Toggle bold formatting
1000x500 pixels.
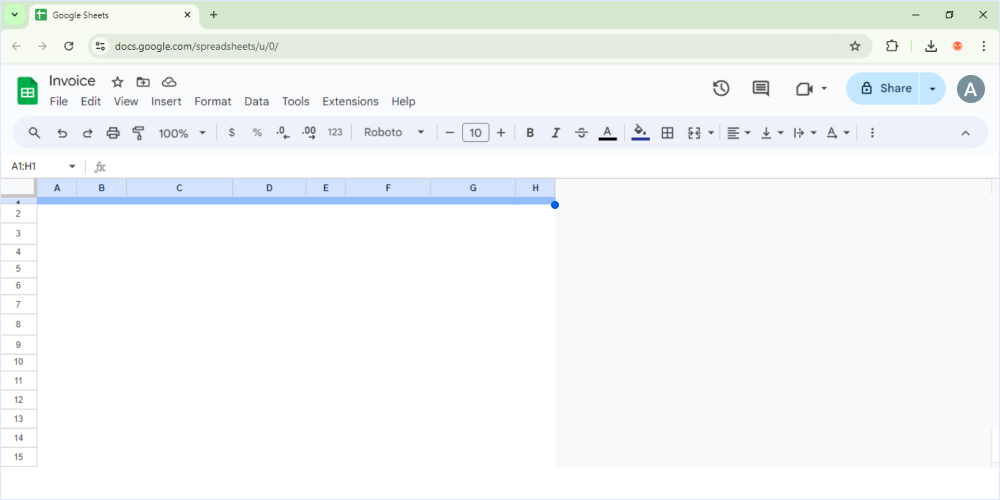click(x=530, y=133)
